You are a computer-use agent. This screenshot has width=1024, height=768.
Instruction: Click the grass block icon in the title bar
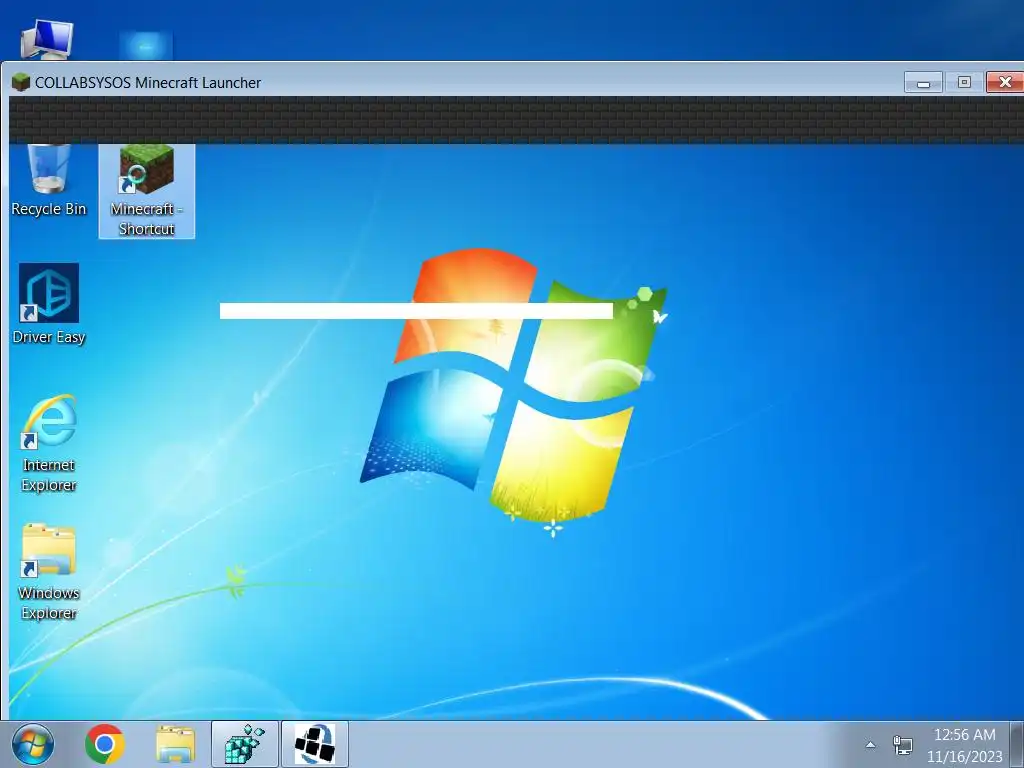(x=21, y=82)
